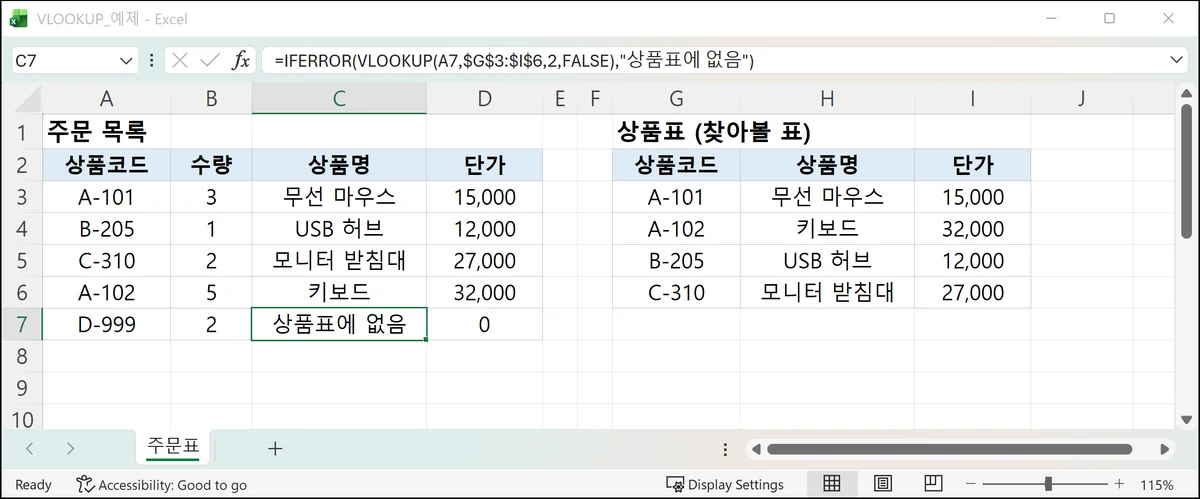Click zoom in plus button
Screen dimensions: 1200x499
click(1119, 484)
